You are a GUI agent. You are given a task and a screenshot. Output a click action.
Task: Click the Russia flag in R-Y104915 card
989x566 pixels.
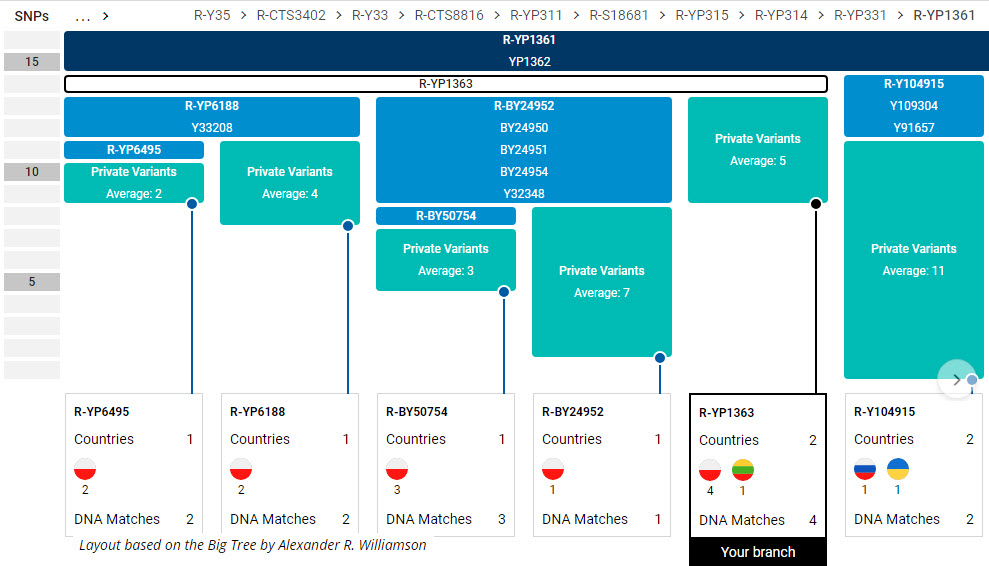pyautogui.click(x=865, y=469)
